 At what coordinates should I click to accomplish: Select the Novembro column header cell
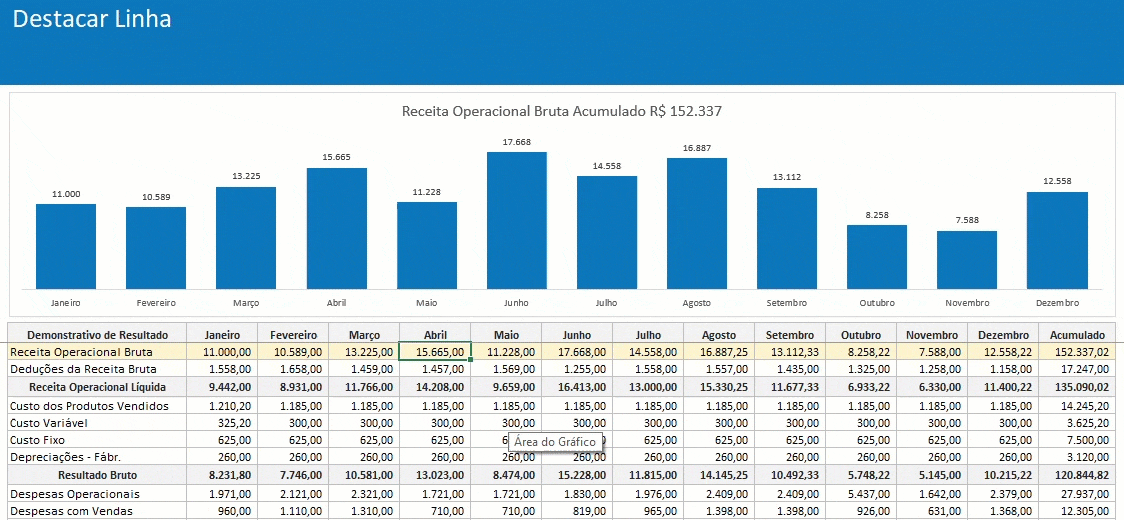coord(932,334)
